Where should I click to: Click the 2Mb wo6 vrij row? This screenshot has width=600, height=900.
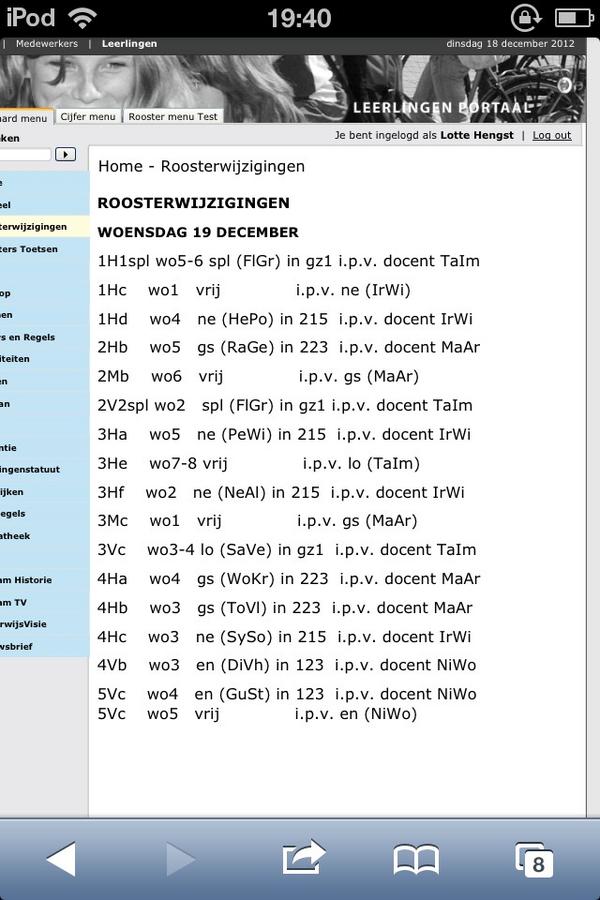(258, 377)
